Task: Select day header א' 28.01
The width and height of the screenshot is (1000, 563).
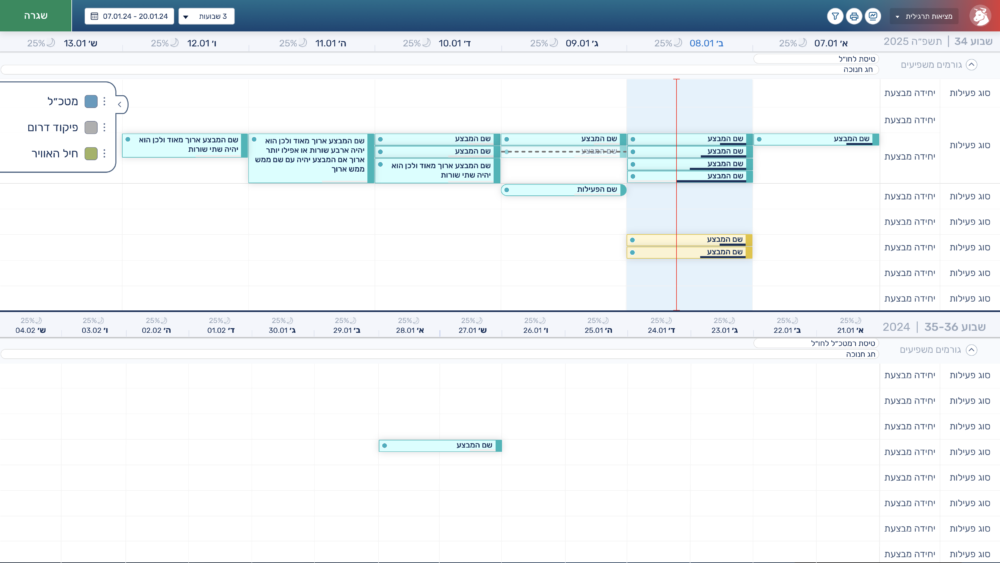Action: tap(409, 330)
